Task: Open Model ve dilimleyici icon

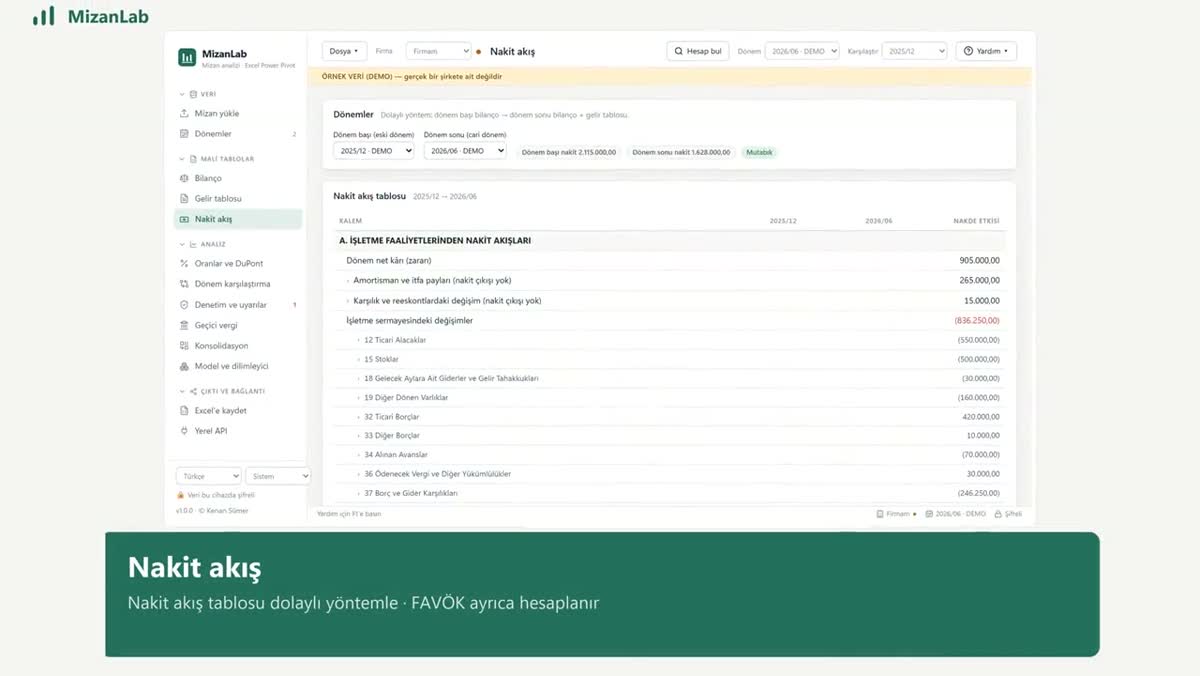Action: click(x=184, y=366)
